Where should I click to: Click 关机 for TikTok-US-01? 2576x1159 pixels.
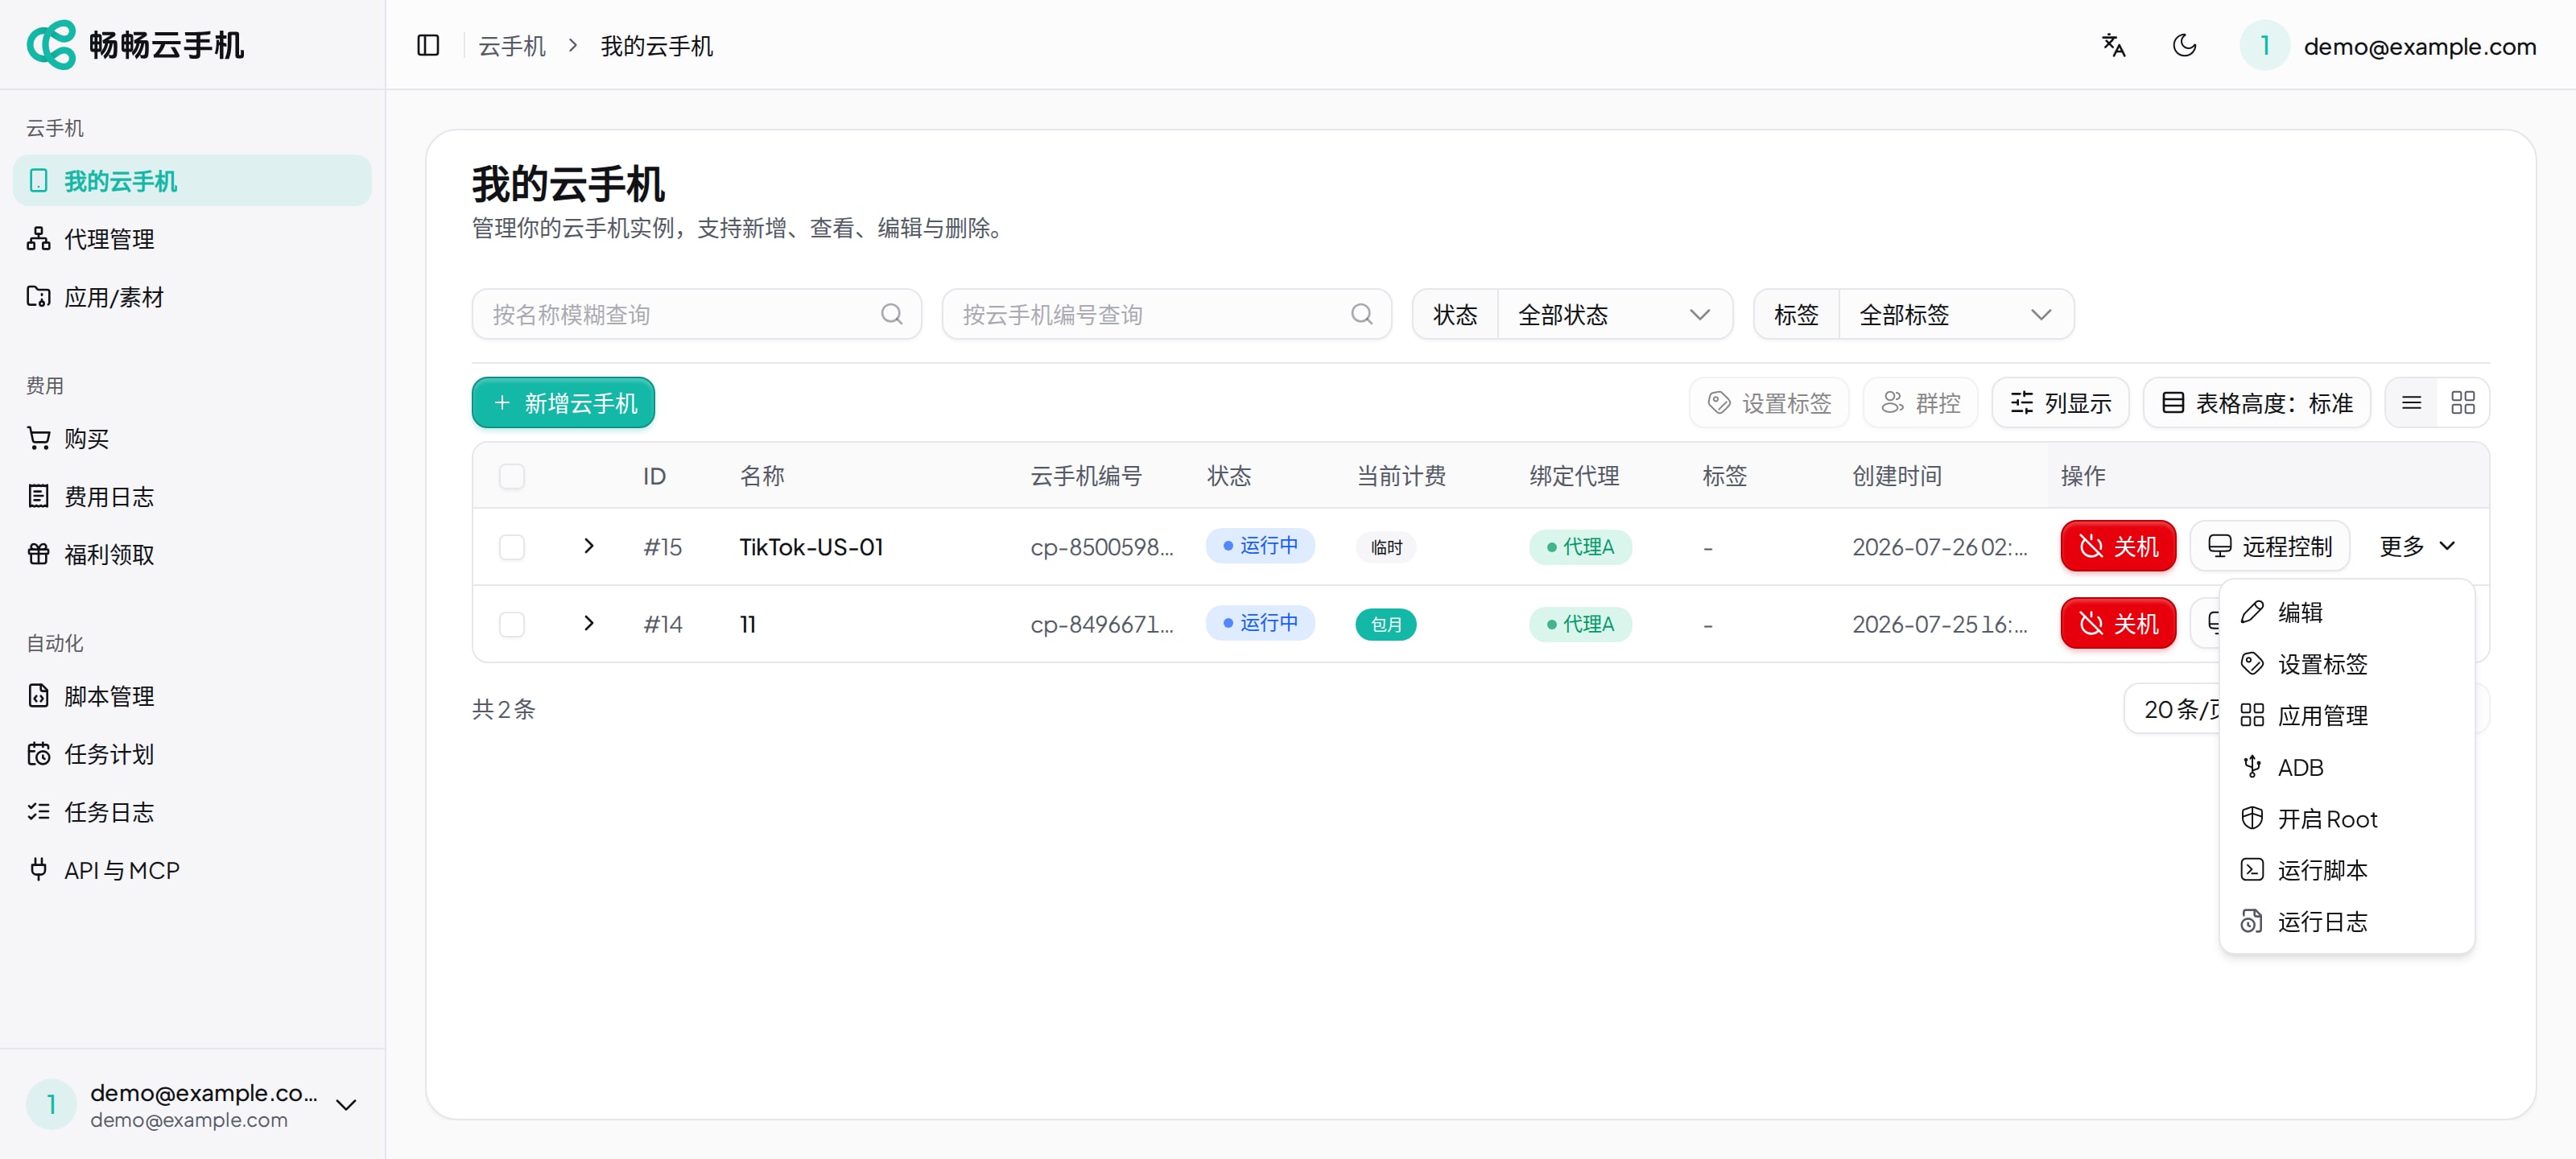tap(2118, 546)
